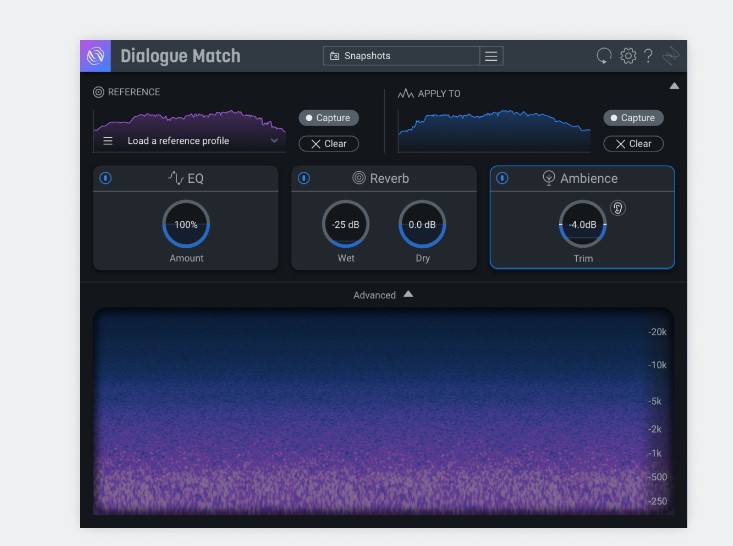The width and height of the screenshot is (733, 546).
Task: Open the snapshots hamburger menu
Action: click(x=491, y=56)
